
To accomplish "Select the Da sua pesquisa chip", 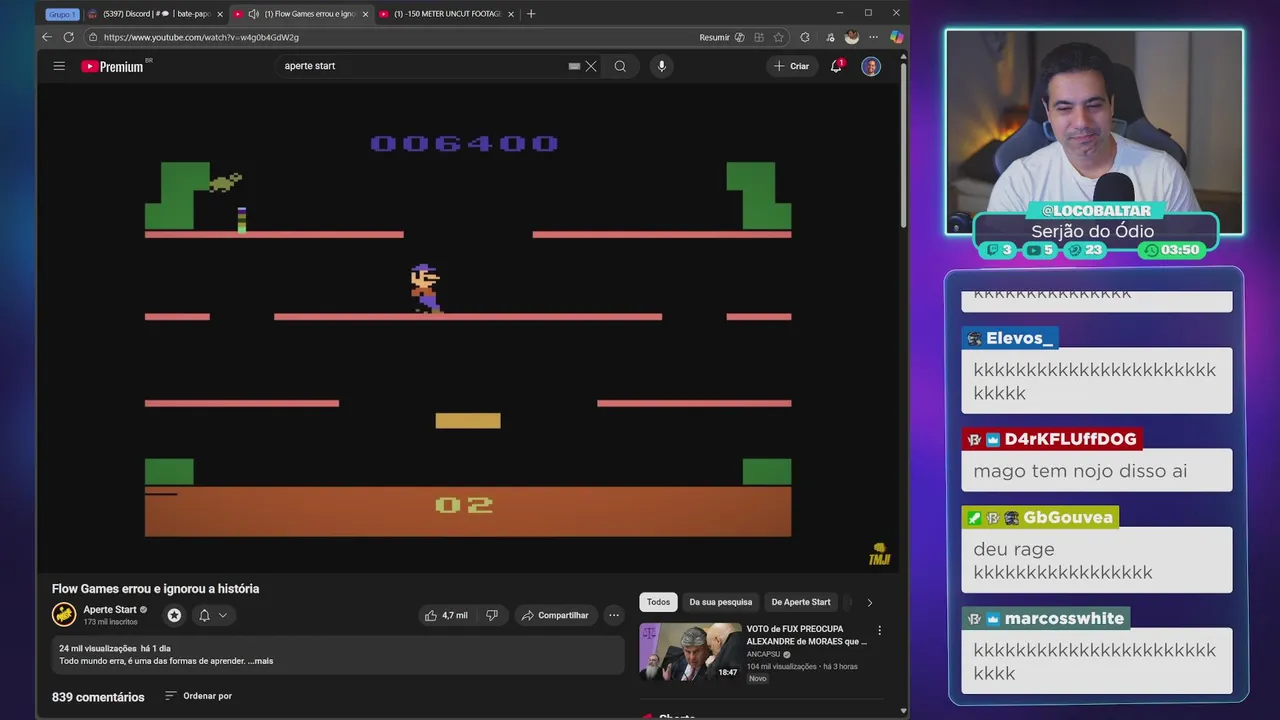I will point(720,602).
